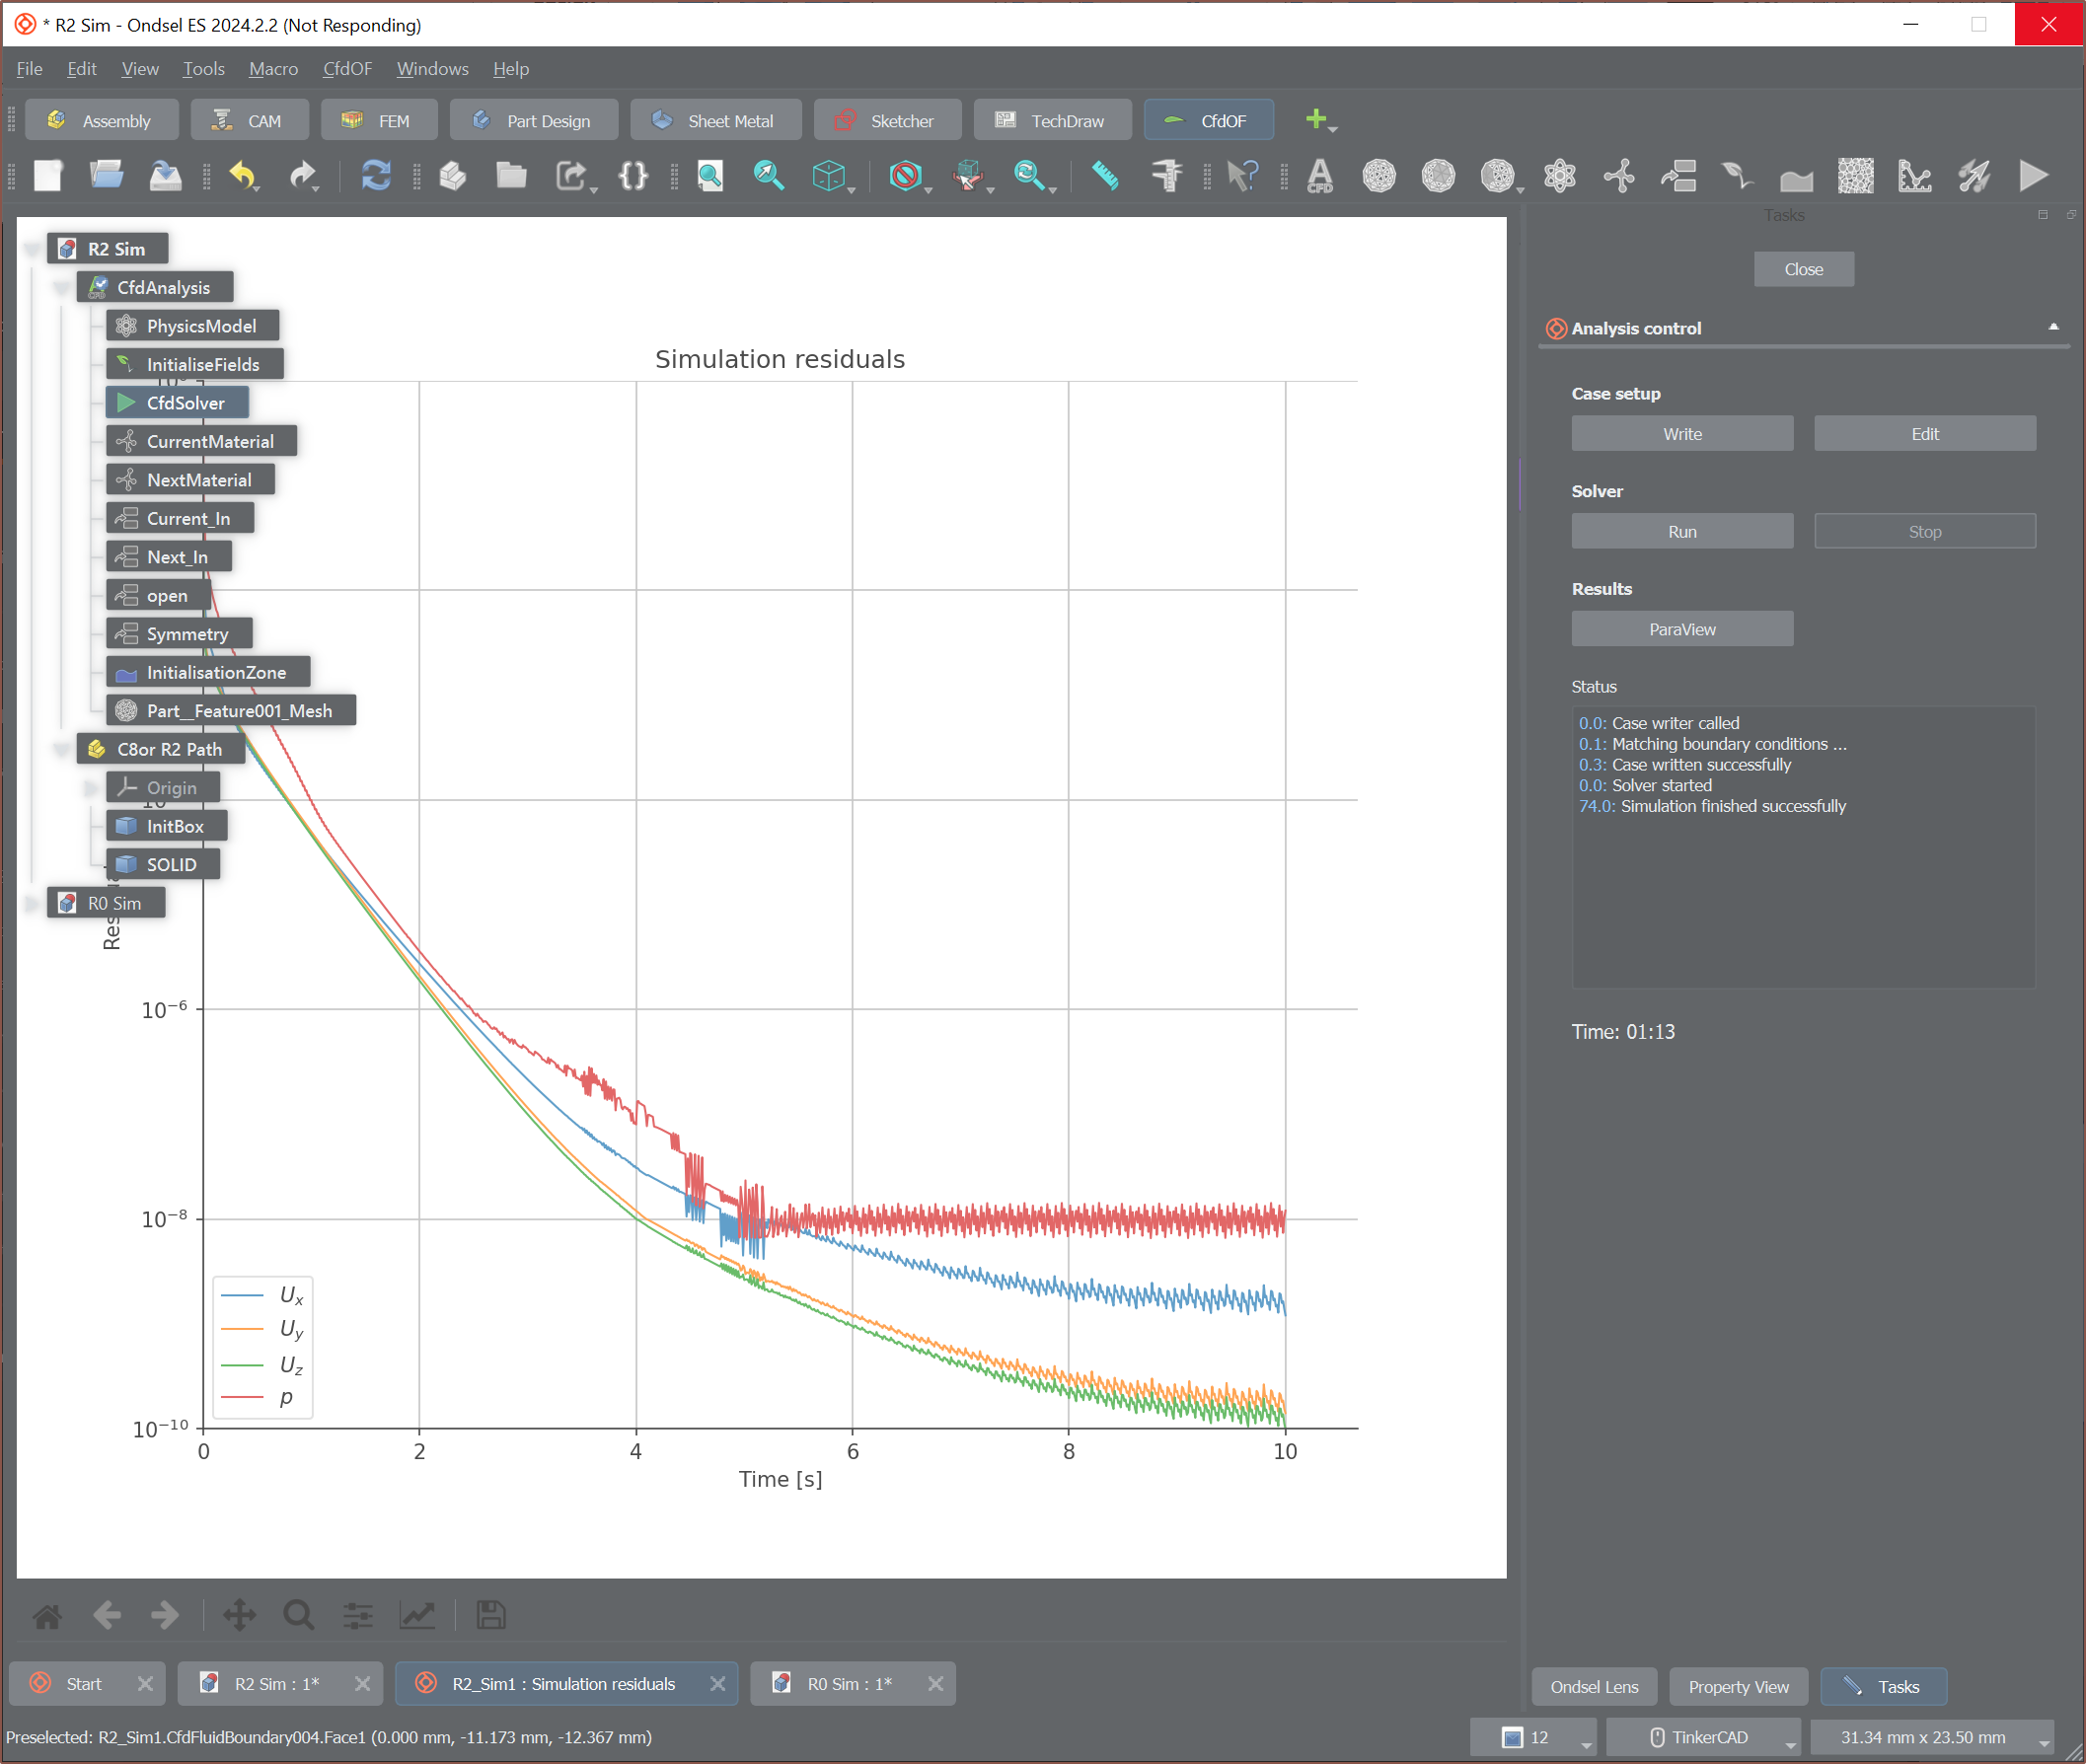Select CfdSolver in model tree
This screenshot has height=1764, width=2086.
185,403
